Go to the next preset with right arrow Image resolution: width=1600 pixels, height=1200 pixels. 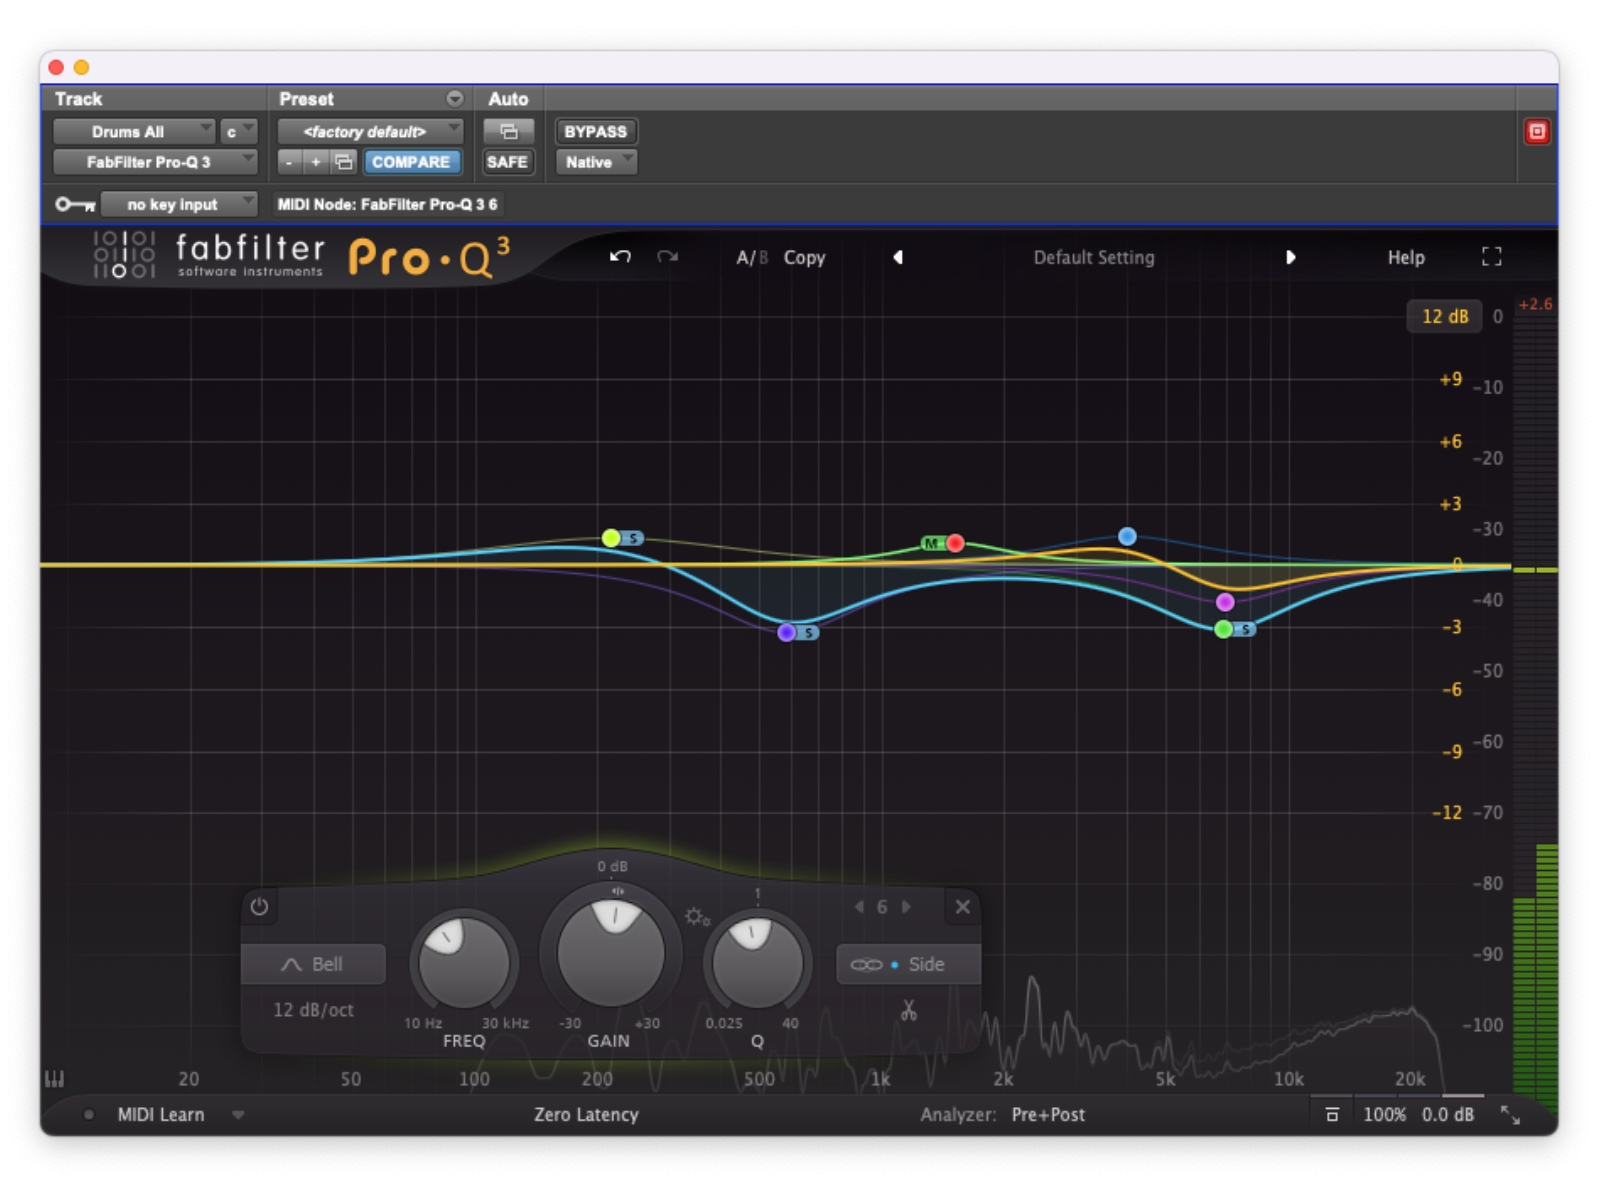click(1290, 257)
